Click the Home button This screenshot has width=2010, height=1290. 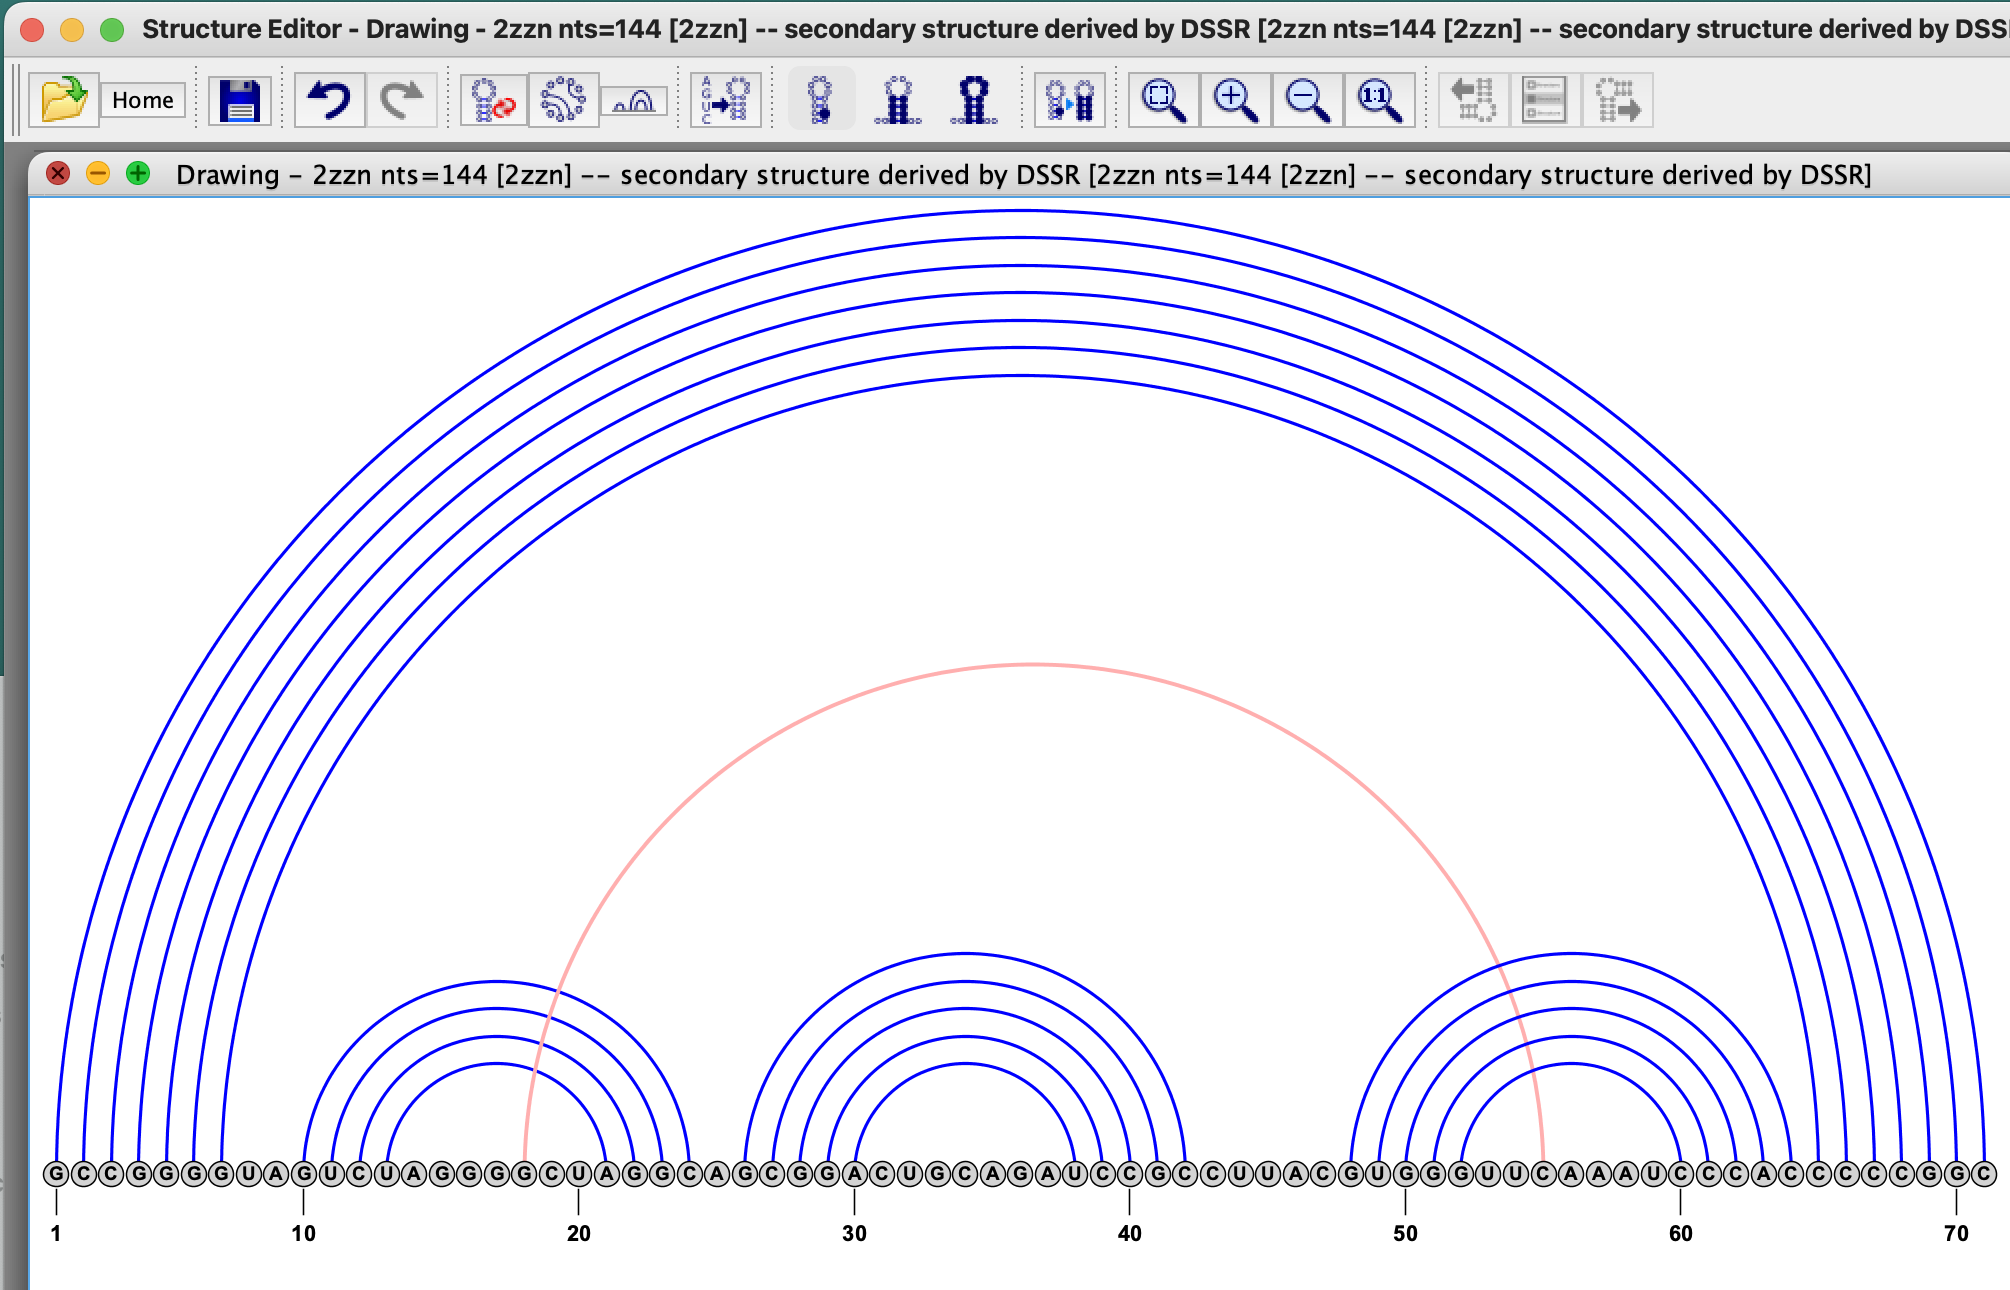click(143, 100)
